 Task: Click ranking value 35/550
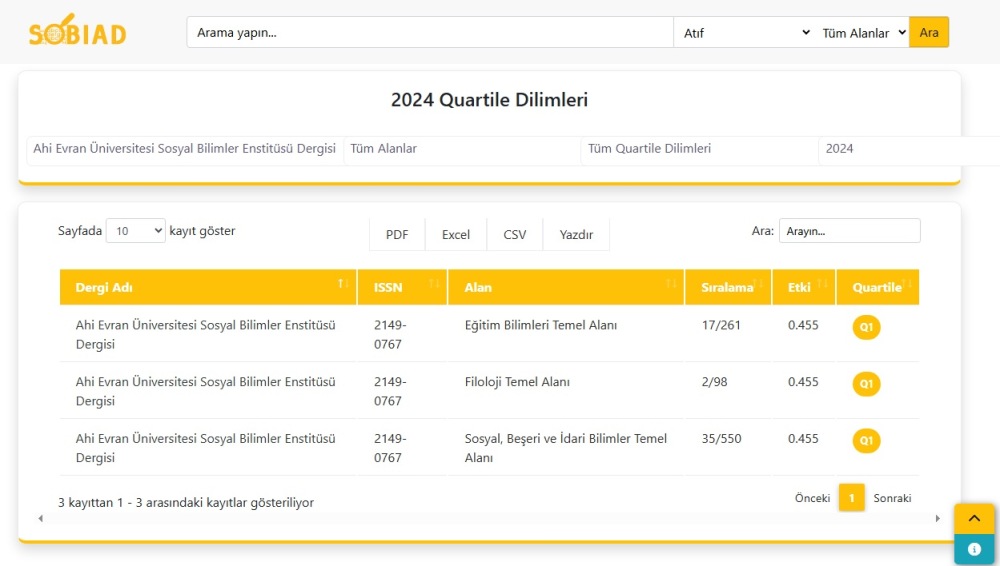tap(721, 439)
